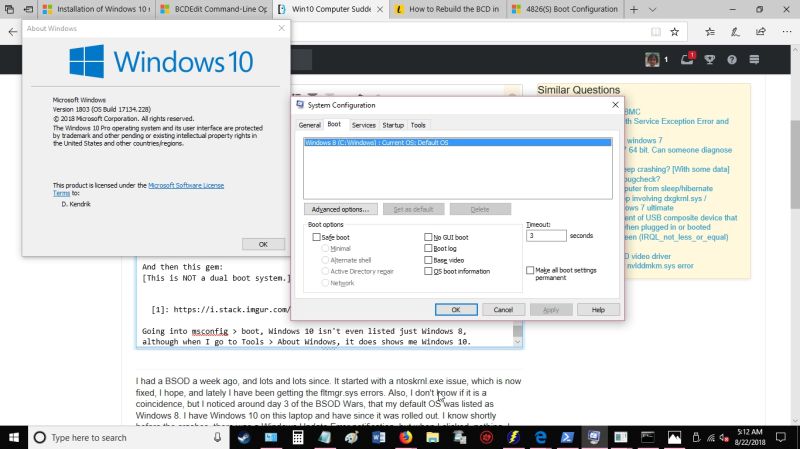Click the Add notes pen icon in Edge
800x449 pixels.
point(735,32)
